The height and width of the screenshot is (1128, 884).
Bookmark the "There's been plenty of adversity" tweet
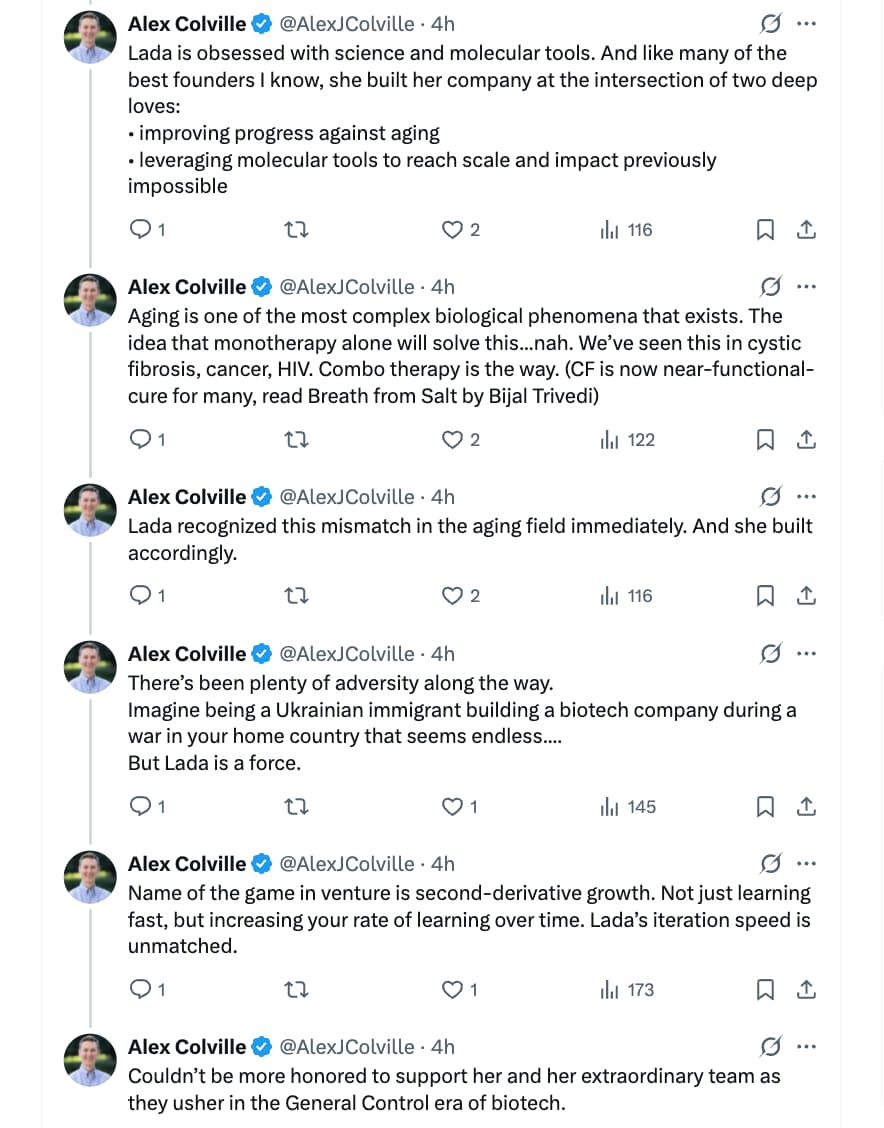(765, 807)
